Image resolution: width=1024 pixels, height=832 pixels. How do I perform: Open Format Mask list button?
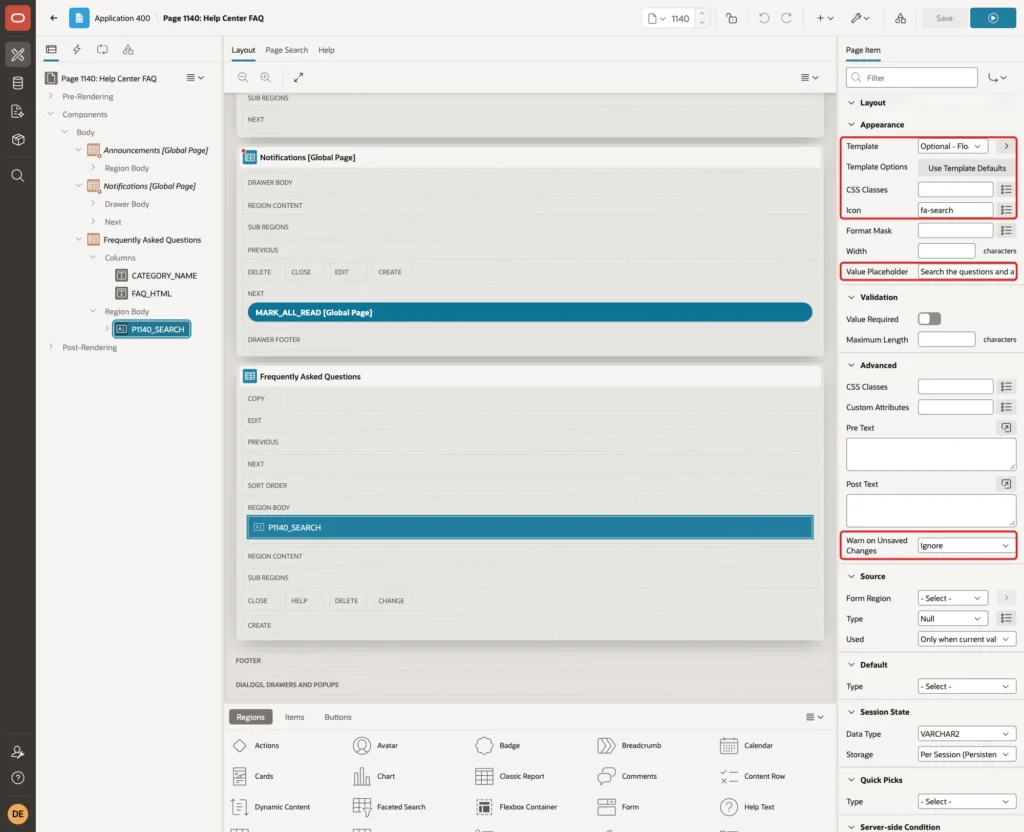(x=1006, y=231)
